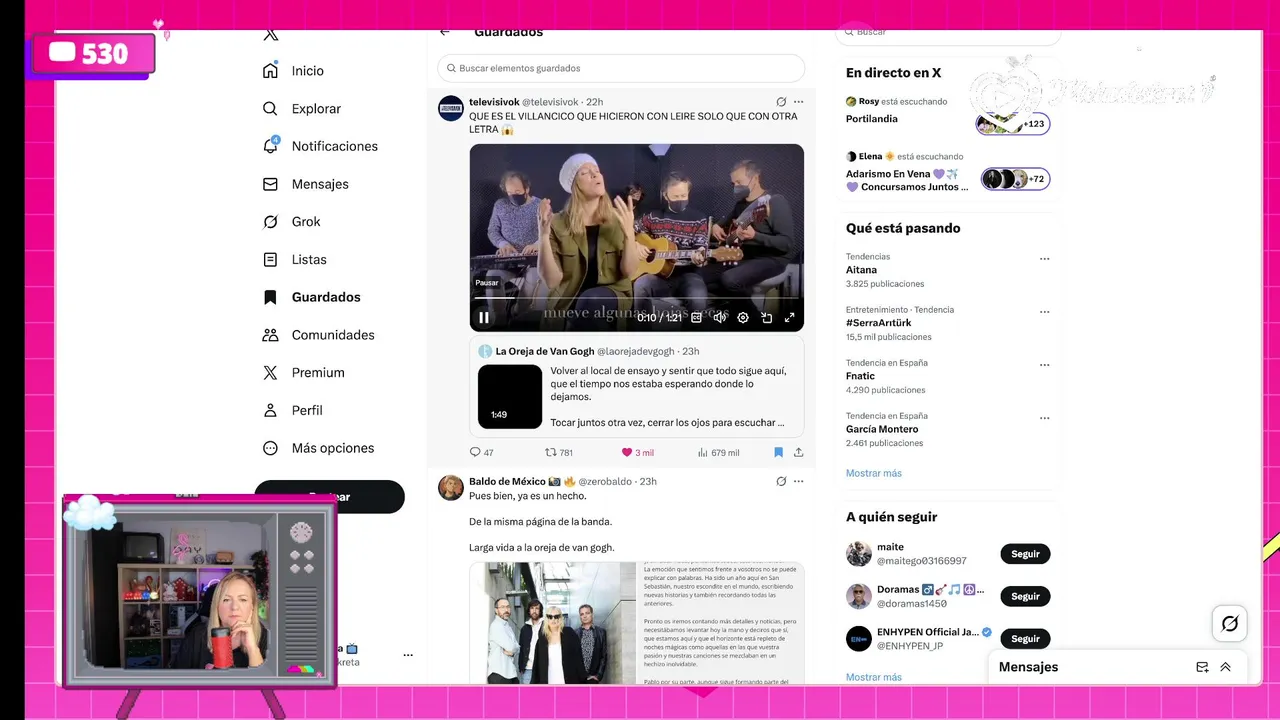Open Grok from sidebar
The width and height of the screenshot is (1280, 720).
[x=292, y=222]
